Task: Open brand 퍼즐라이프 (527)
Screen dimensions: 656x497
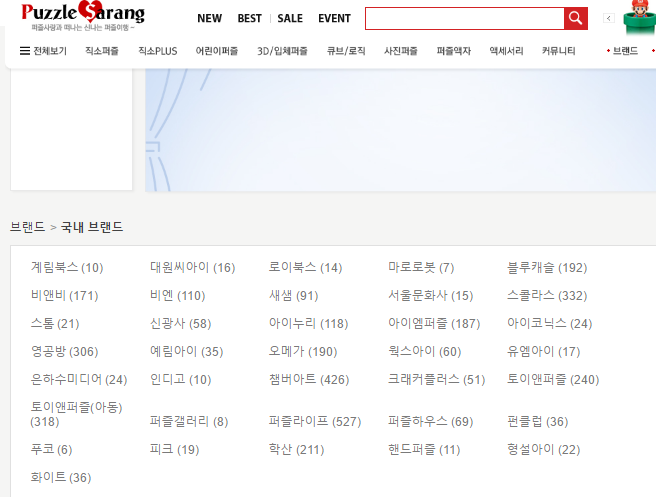Action: (315, 421)
